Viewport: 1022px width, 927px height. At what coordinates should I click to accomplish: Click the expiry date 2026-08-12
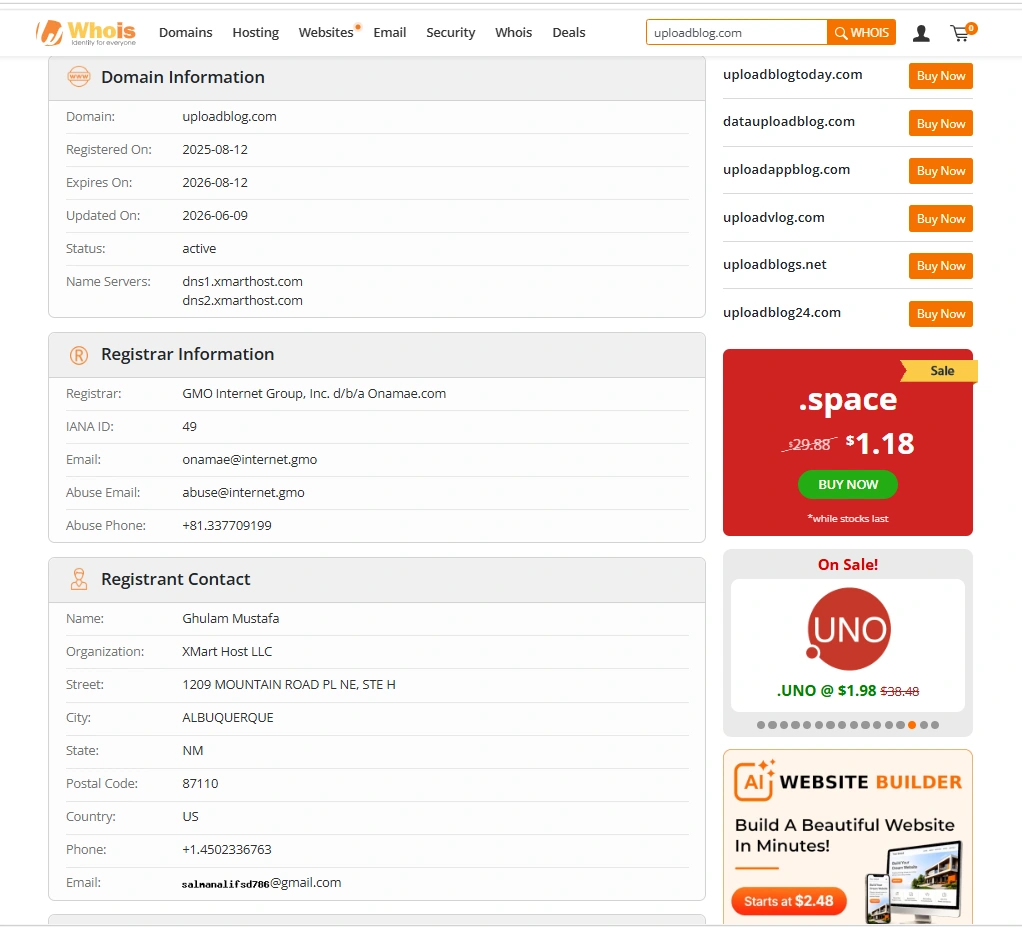[x=215, y=183]
